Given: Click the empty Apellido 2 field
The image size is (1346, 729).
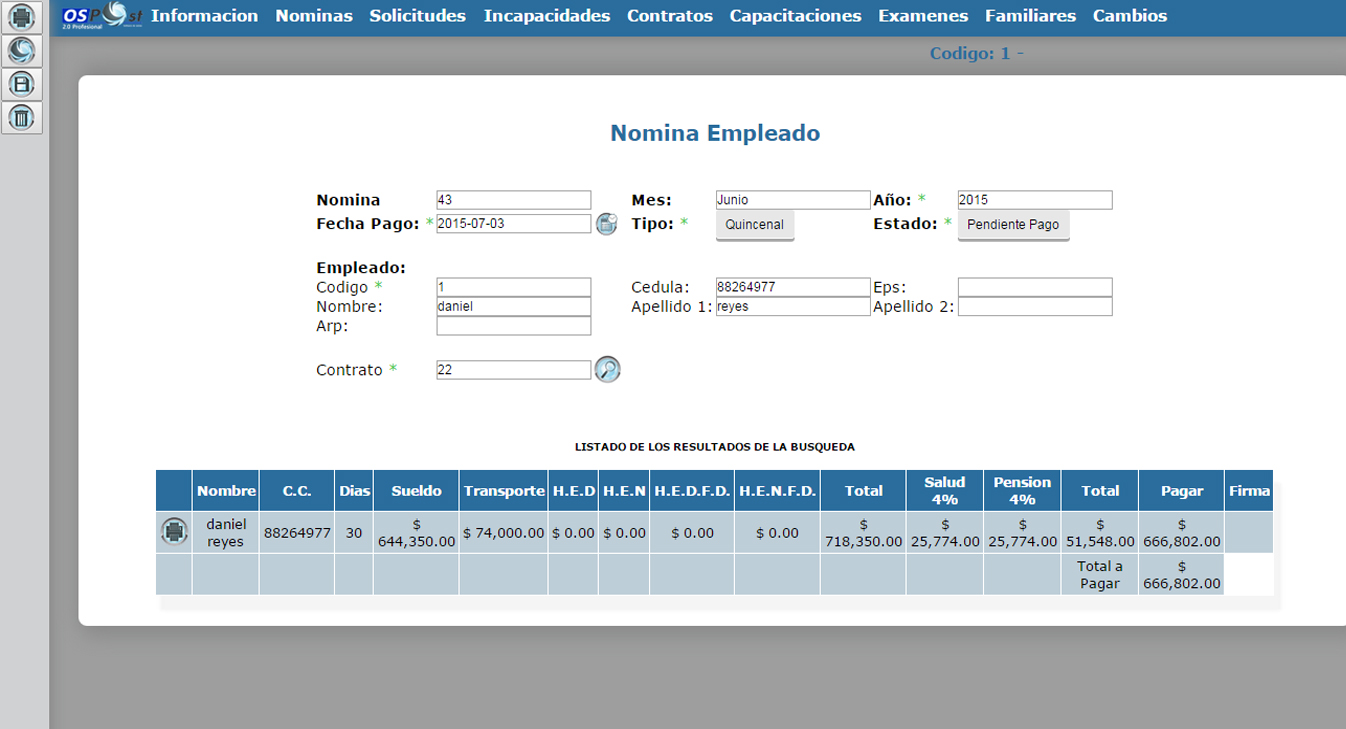Looking at the screenshot, I should point(1035,307).
